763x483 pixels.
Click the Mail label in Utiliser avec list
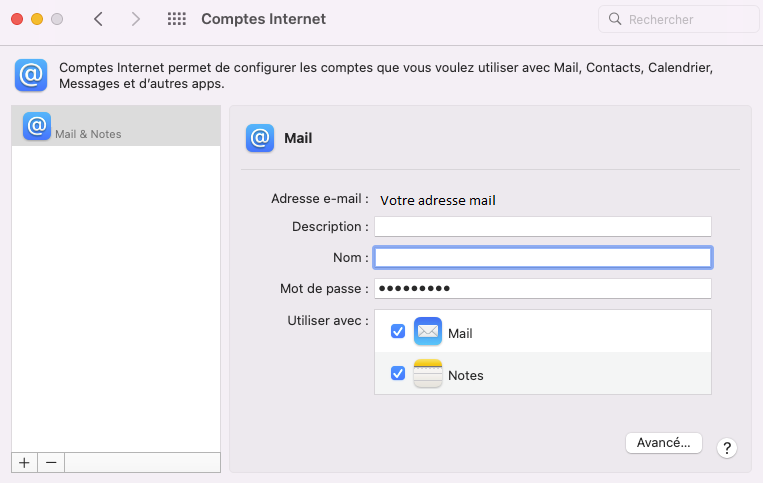(460, 334)
